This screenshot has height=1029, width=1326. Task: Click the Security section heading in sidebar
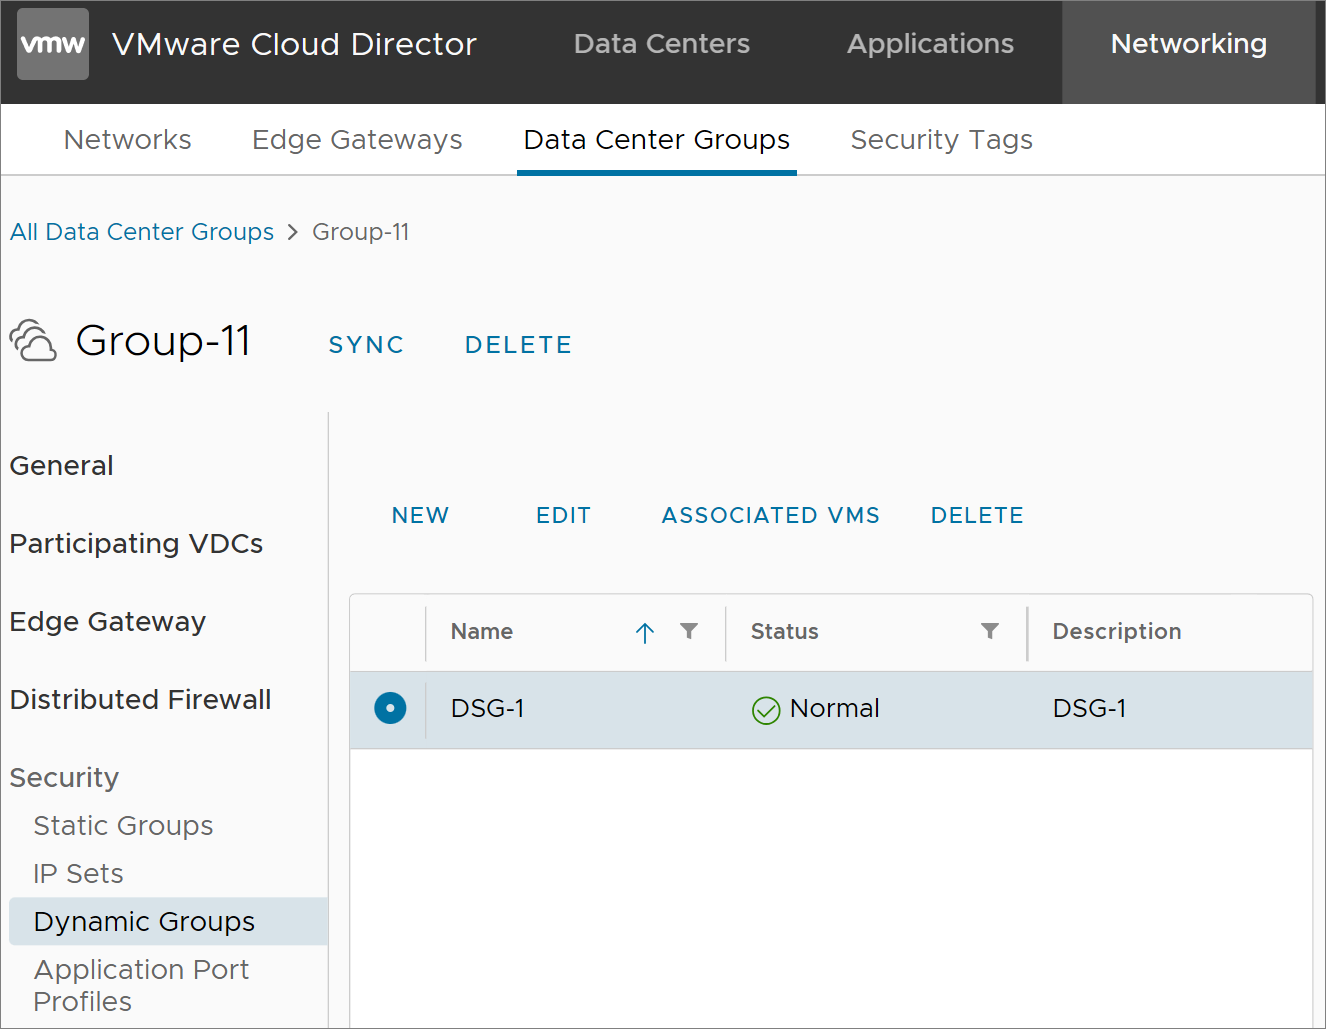65,778
